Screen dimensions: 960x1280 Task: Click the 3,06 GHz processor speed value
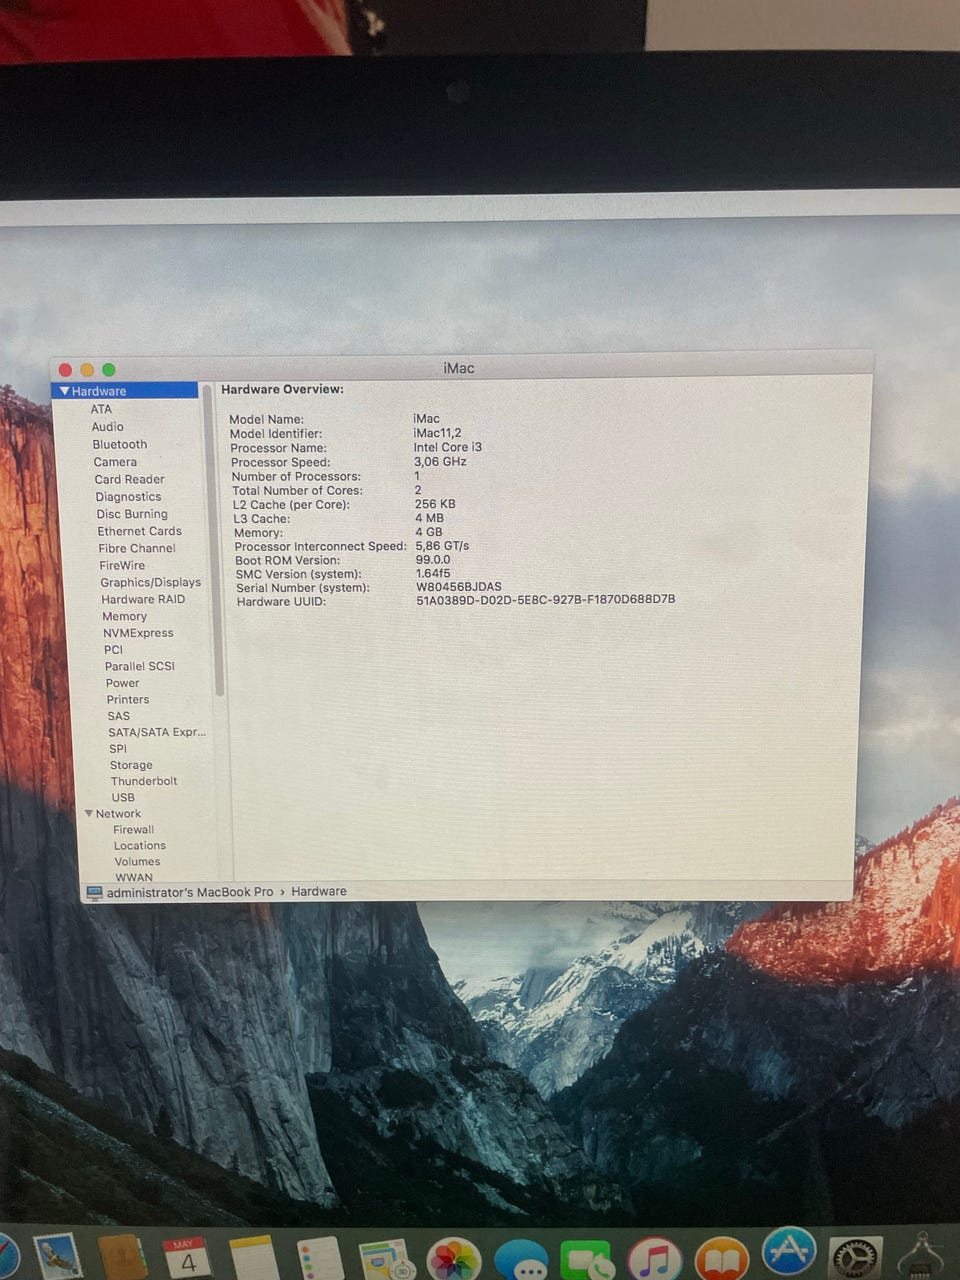click(440, 462)
